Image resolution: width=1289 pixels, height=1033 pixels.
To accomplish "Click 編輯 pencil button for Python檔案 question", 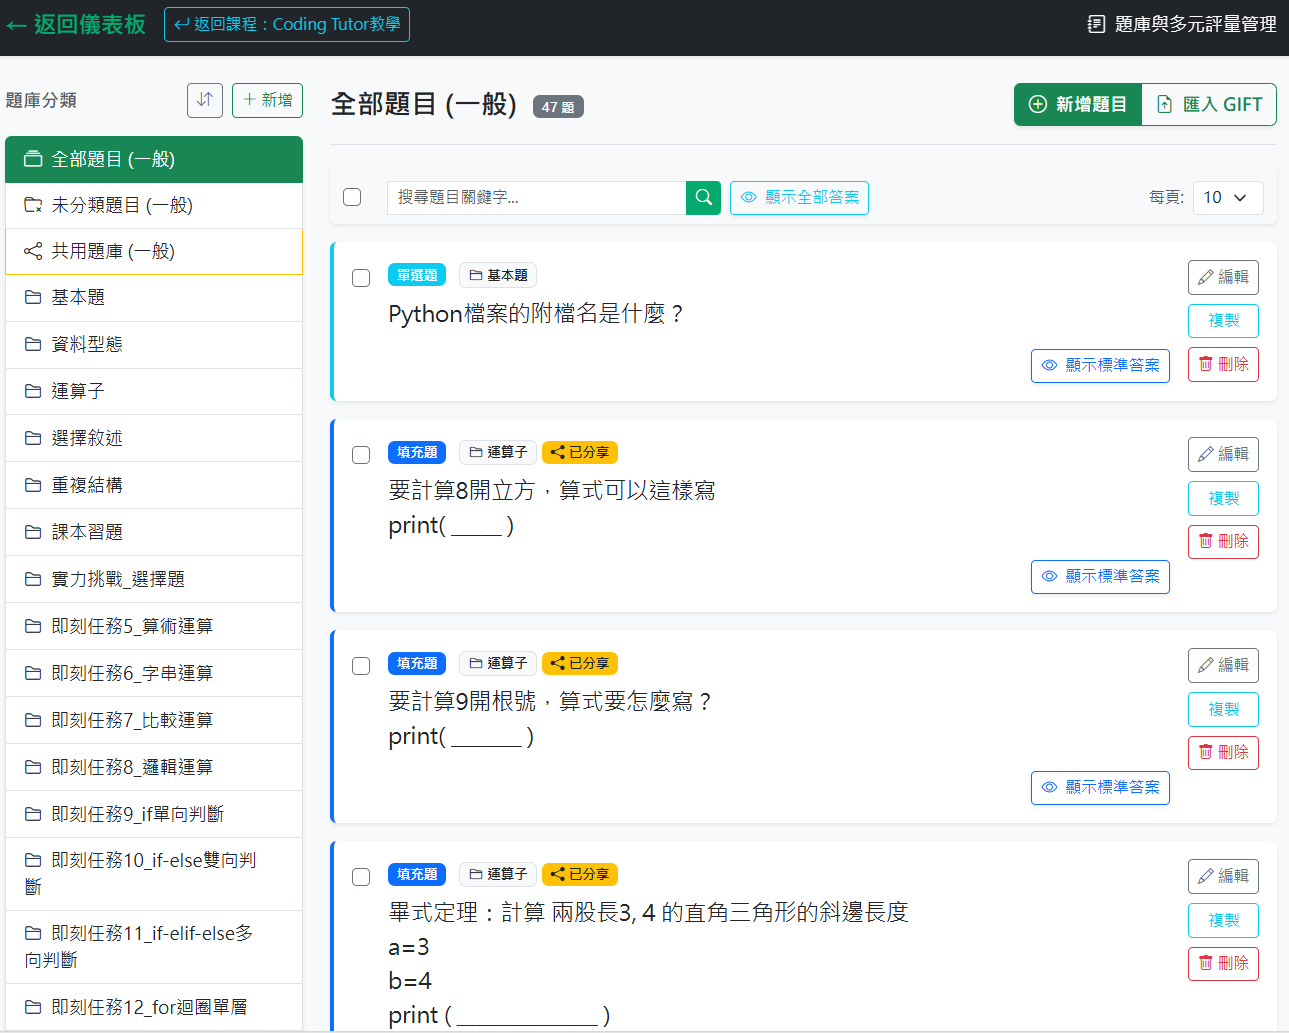I will click(x=1222, y=277).
